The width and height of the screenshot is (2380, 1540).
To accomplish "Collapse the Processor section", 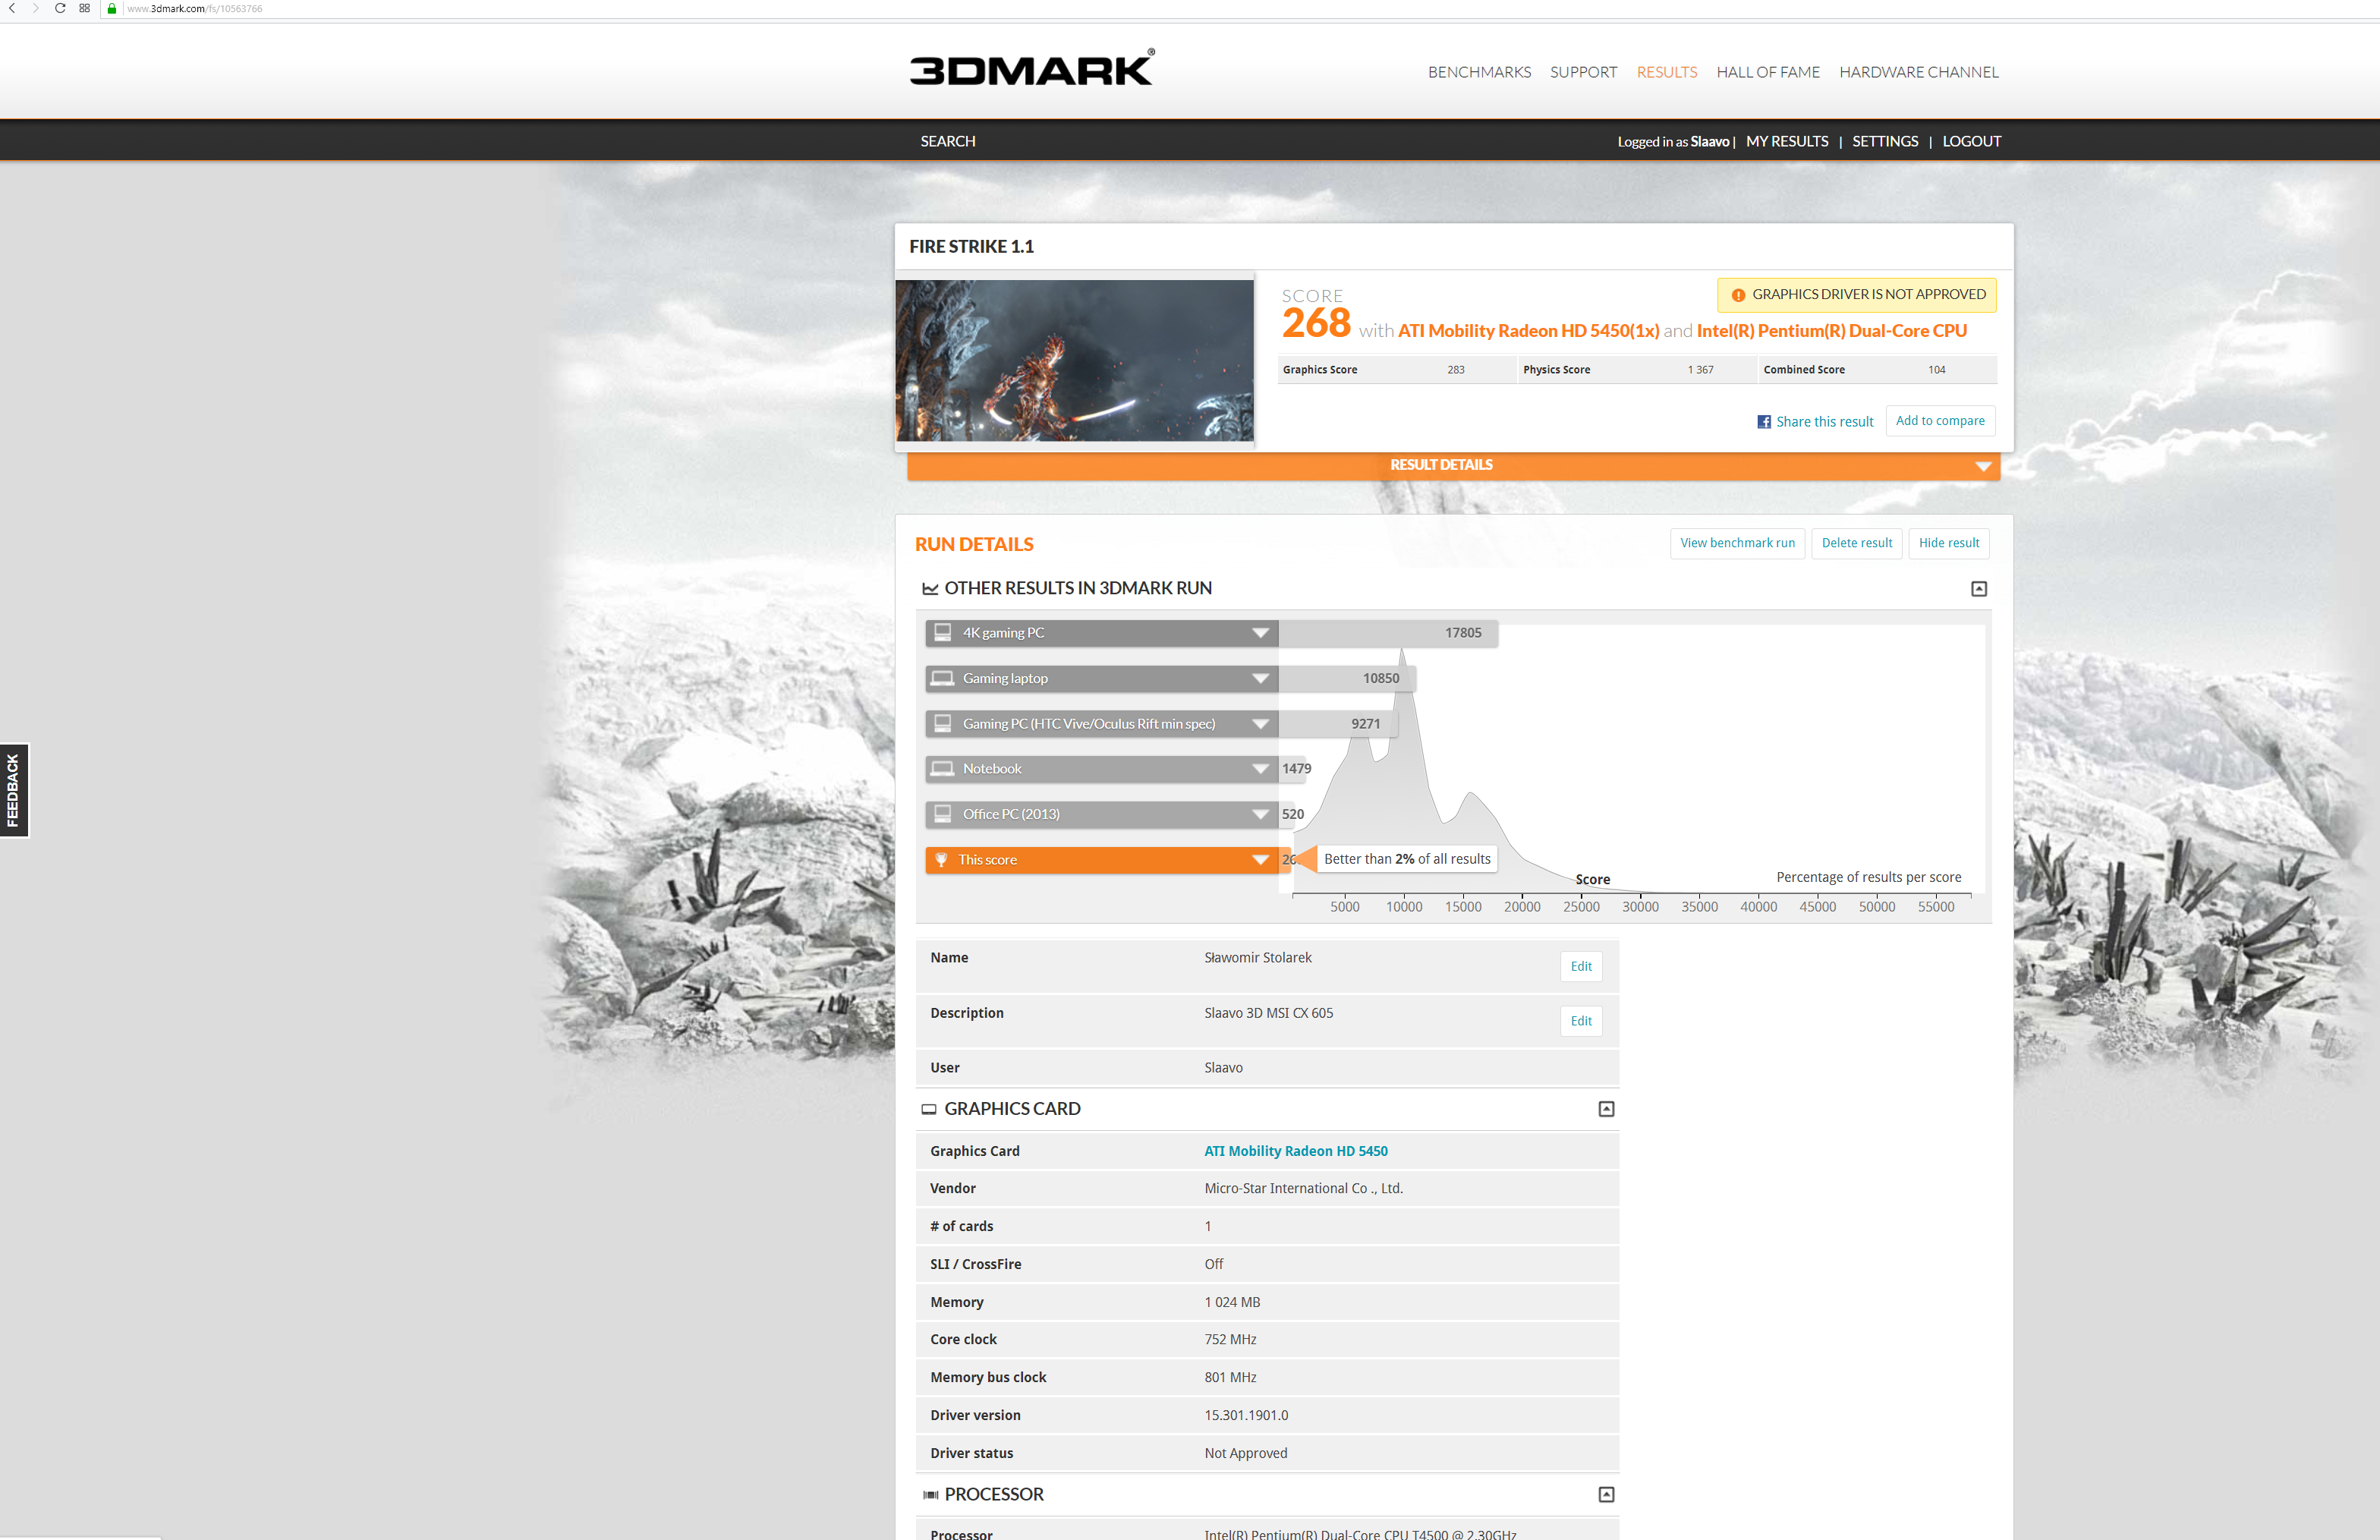I will (x=1606, y=1495).
